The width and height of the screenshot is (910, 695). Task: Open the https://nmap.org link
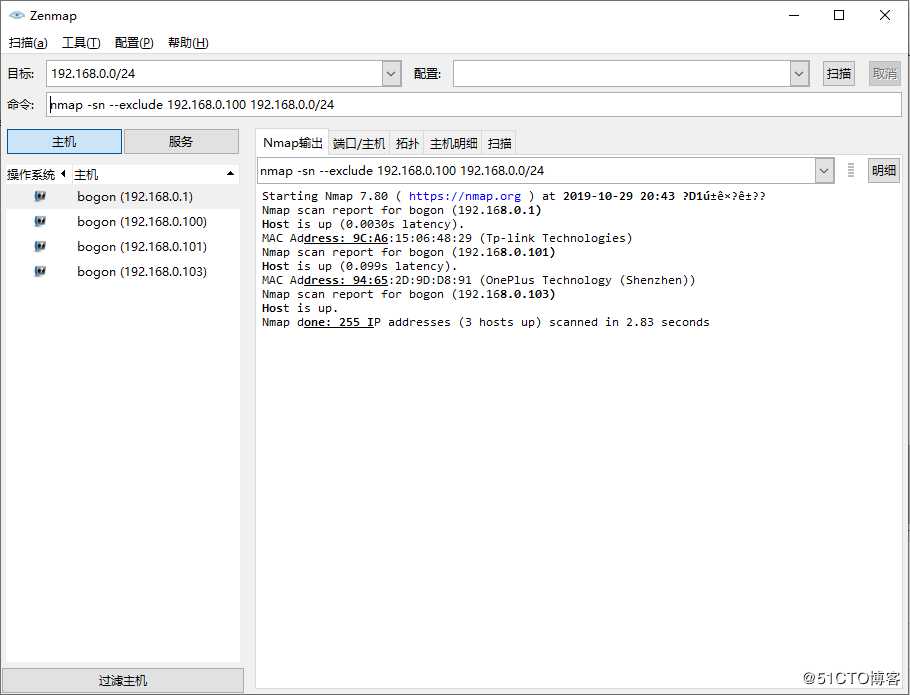pos(464,196)
